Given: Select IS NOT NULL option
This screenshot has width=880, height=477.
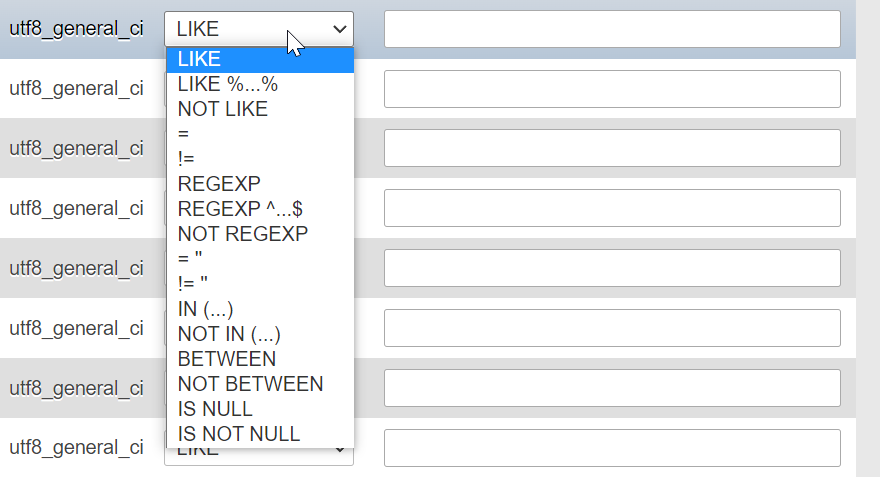Looking at the screenshot, I should pos(260,434).
